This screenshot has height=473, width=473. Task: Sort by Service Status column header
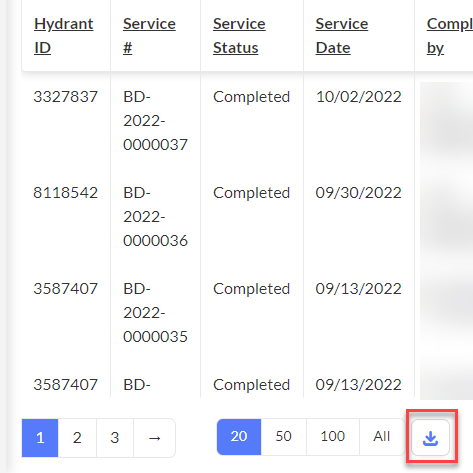pos(239,36)
